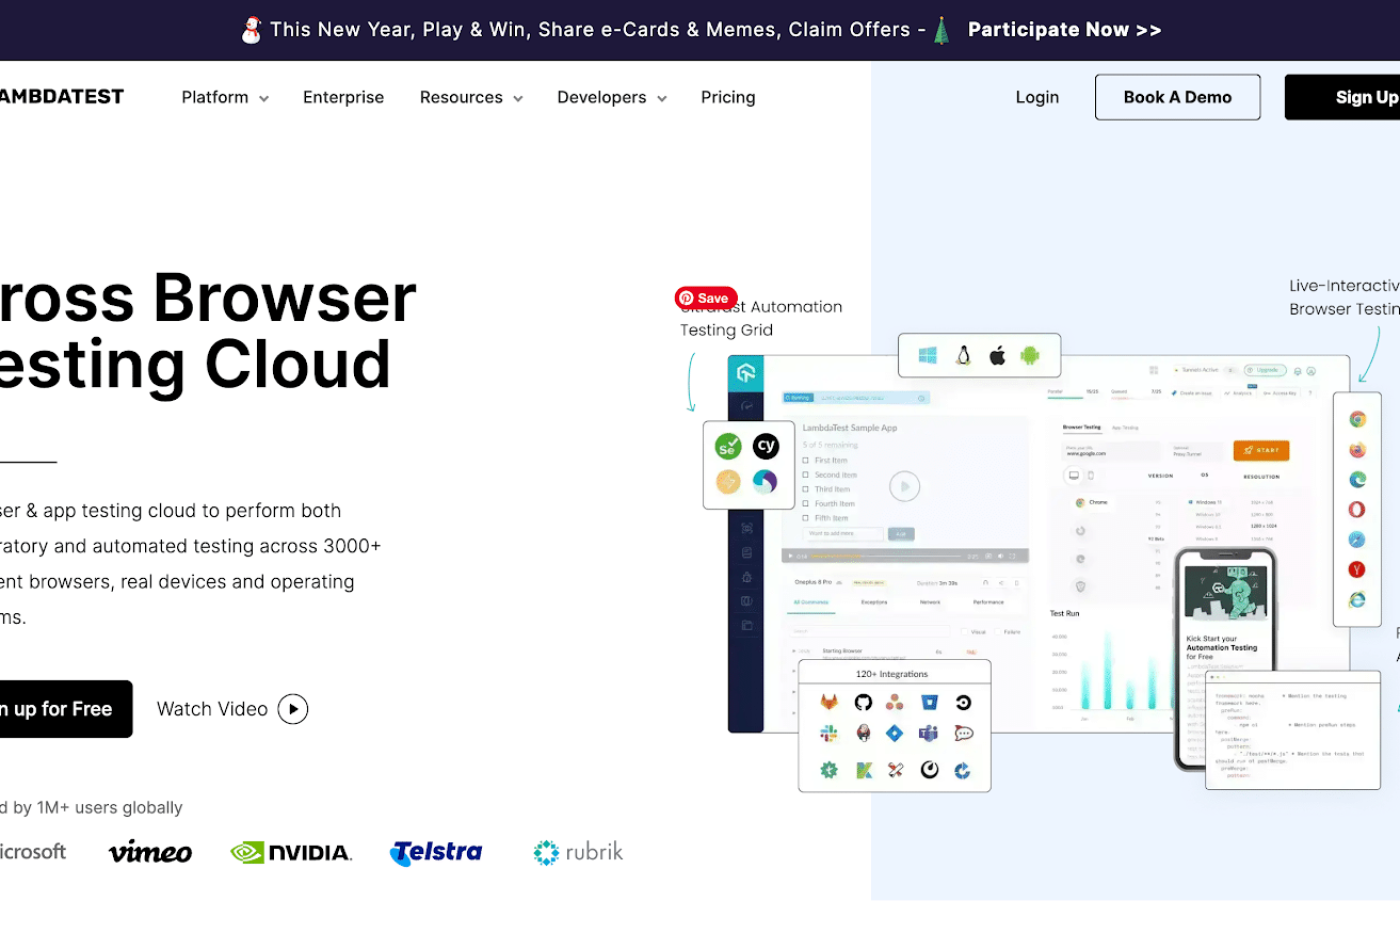
Task: Click the Microsoft Teams integration icon
Action: 928,733
